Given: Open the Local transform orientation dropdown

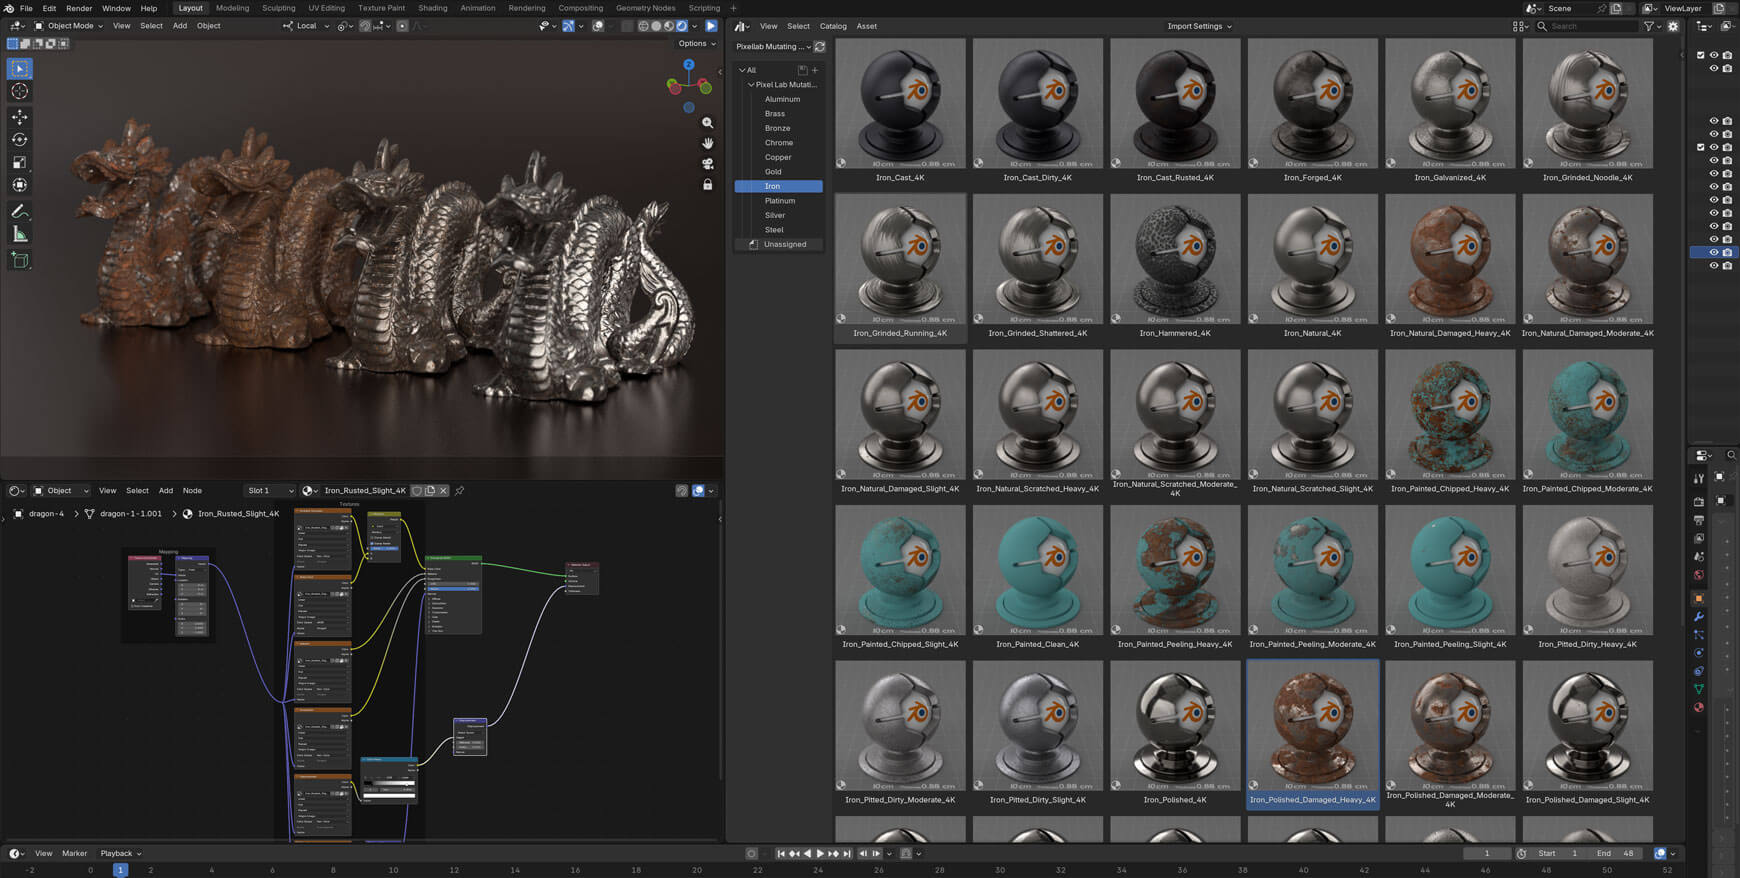Looking at the screenshot, I should point(306,26).
